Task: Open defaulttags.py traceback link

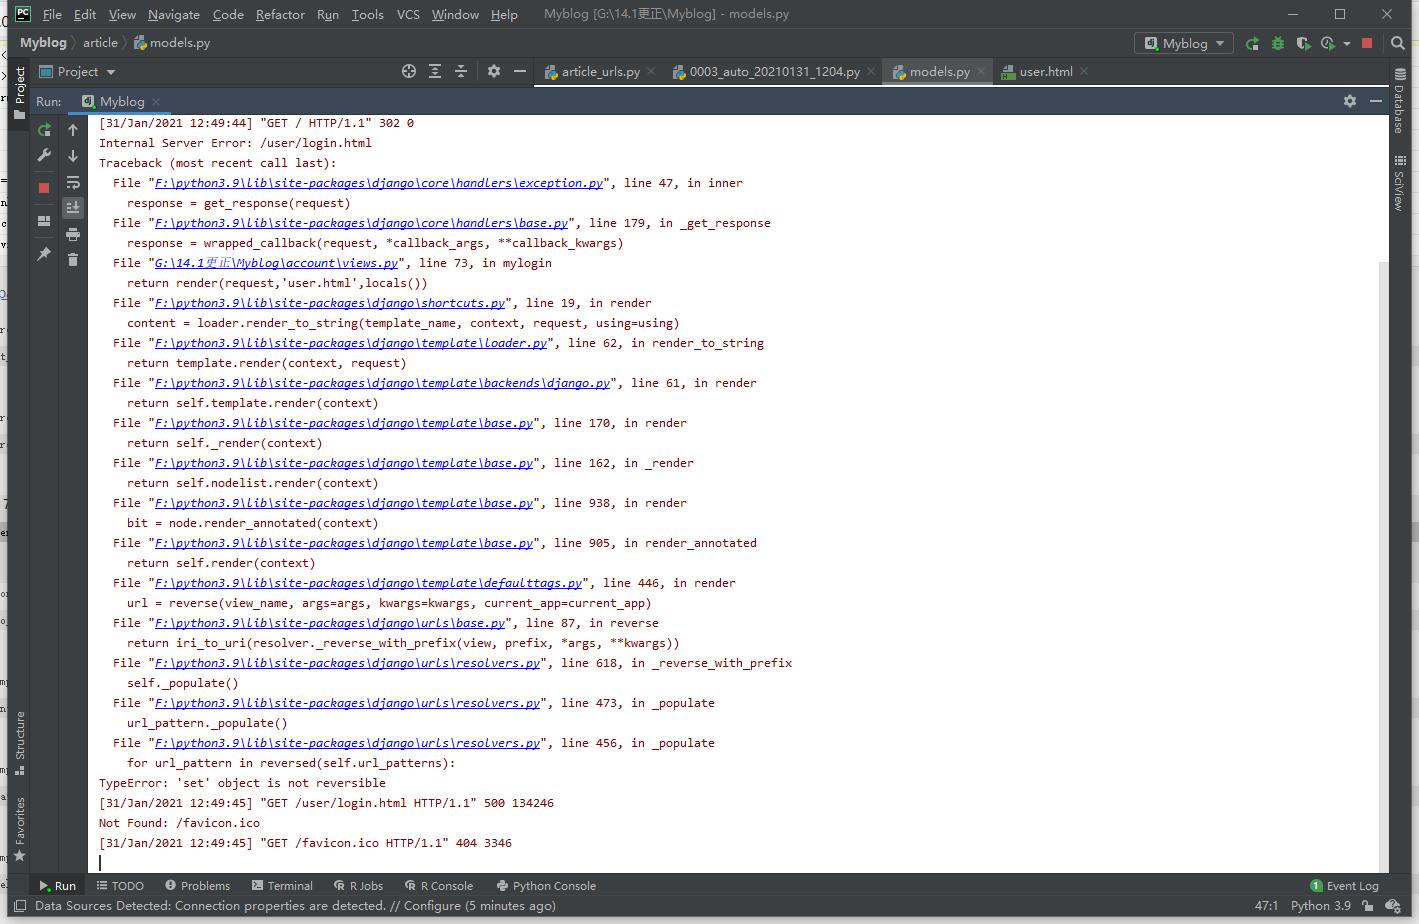Action: click(368, 583)
